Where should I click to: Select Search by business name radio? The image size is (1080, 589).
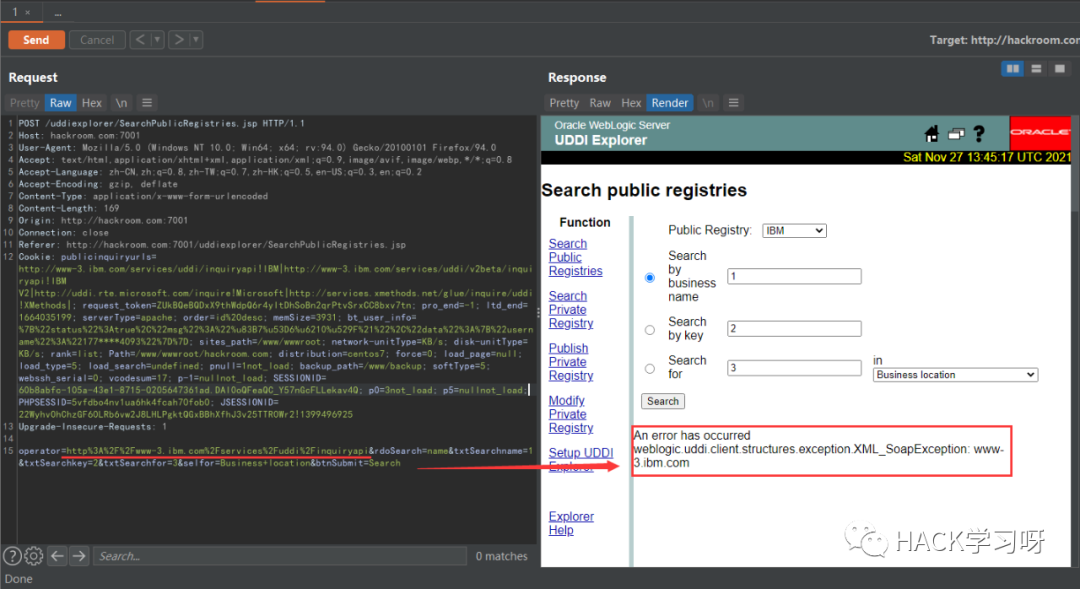click(x=650, y=278)
